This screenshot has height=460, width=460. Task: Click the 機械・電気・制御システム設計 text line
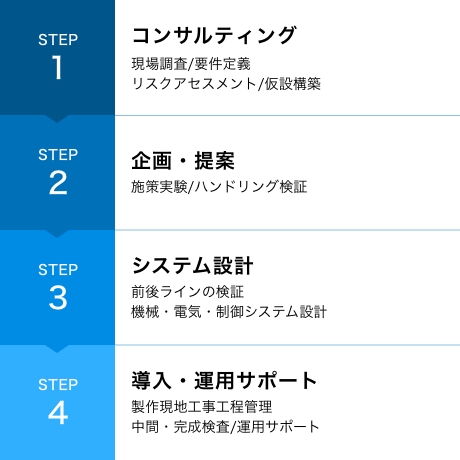(229, 312)
